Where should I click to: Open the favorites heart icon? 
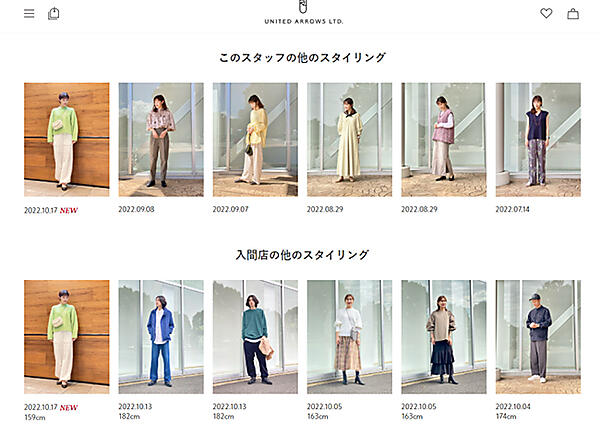tap(546, 13)
